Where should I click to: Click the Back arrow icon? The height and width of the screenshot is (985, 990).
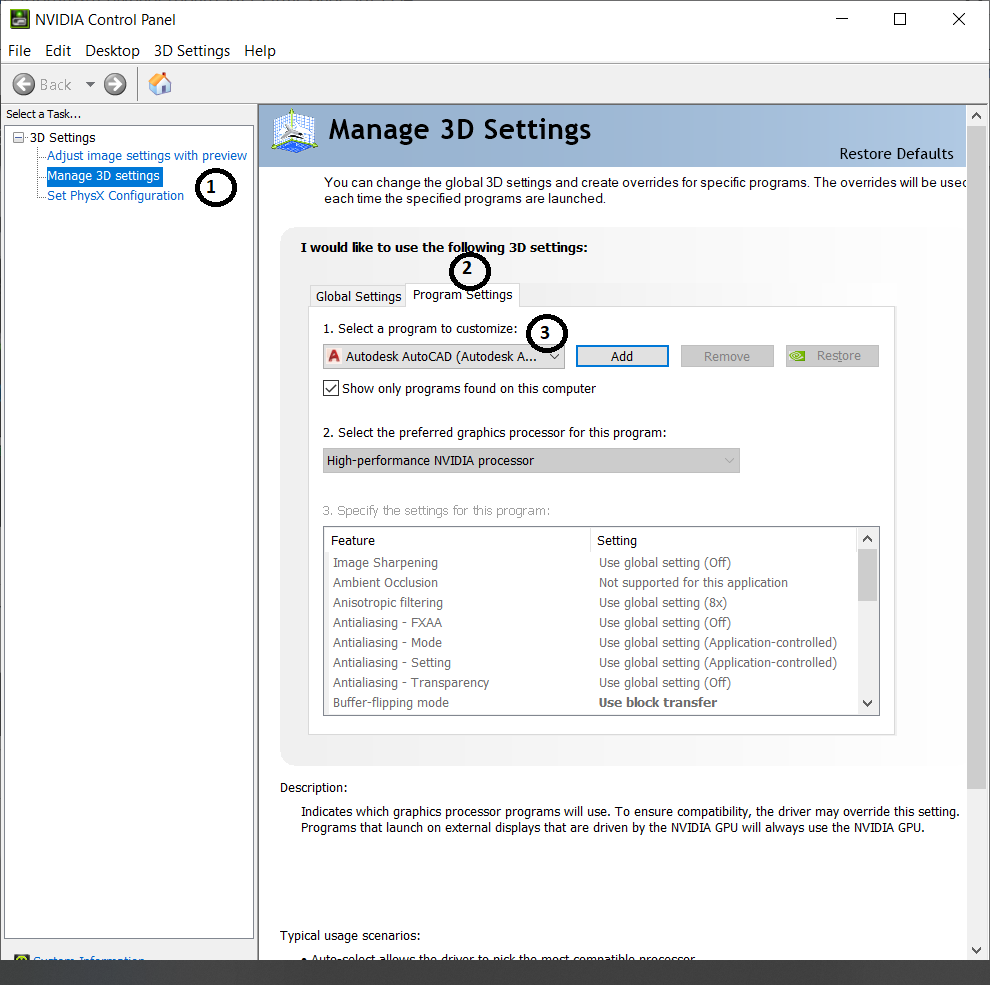24,84
